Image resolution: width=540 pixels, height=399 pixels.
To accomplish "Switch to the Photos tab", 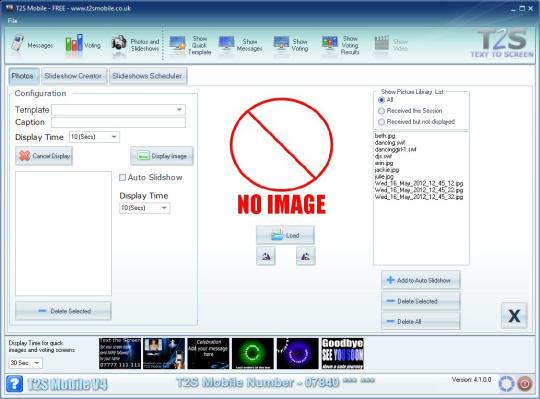I will tap(23, 76).
